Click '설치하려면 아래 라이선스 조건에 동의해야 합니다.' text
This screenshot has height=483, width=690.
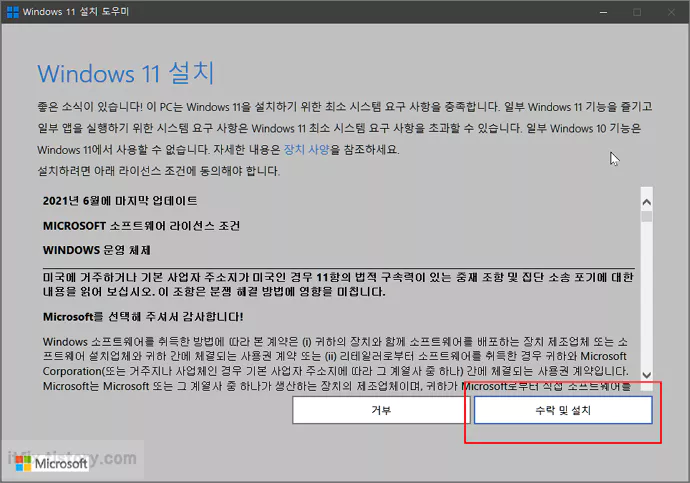158,171
